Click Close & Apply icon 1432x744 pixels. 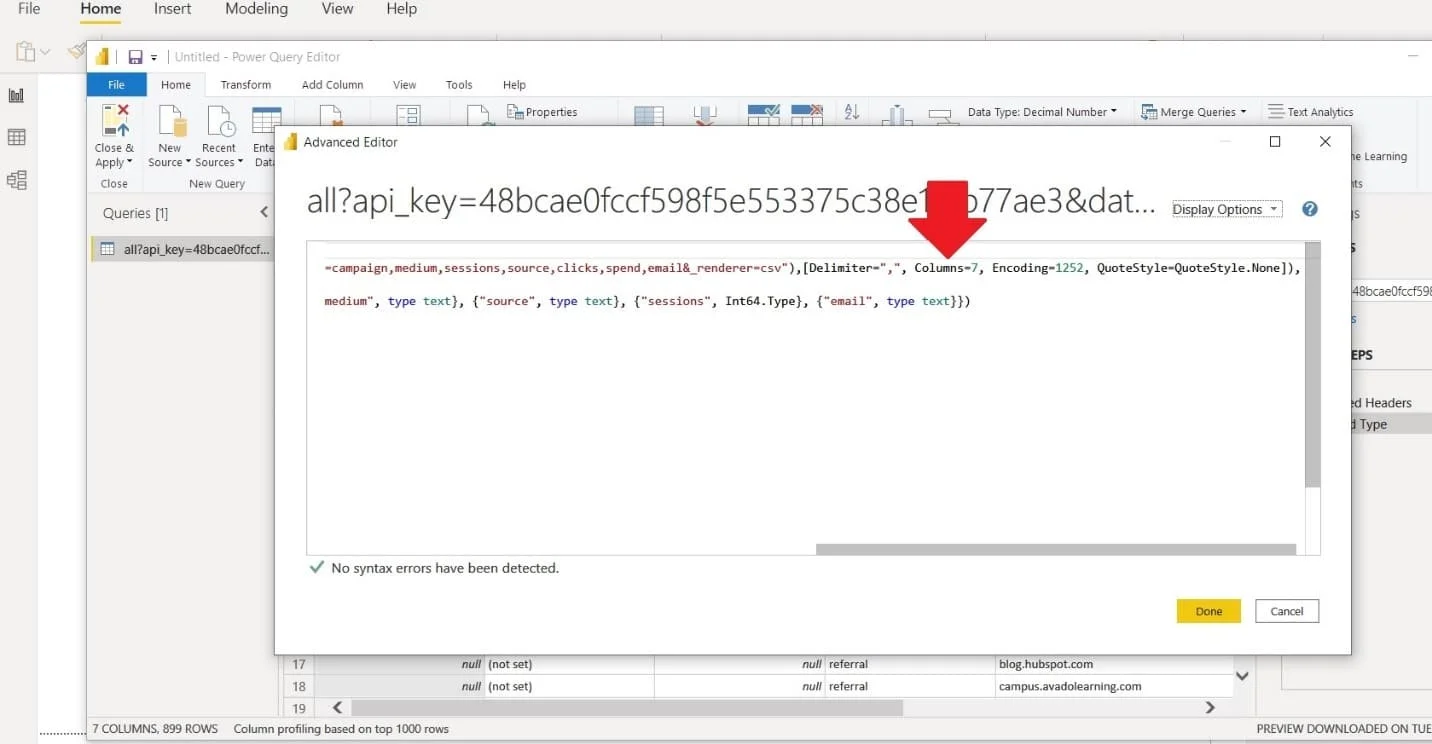click(116, 121)
